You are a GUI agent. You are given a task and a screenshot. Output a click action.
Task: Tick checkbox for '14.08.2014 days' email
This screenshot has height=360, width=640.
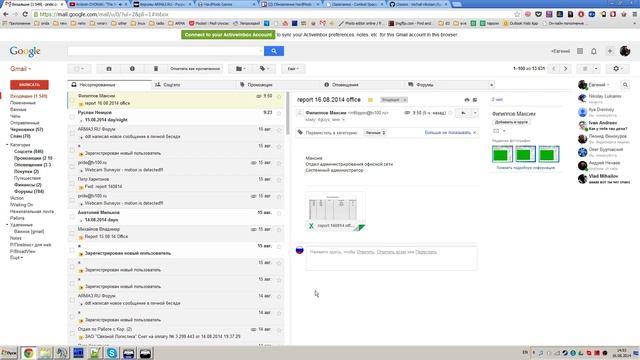(x=72, y=216)
